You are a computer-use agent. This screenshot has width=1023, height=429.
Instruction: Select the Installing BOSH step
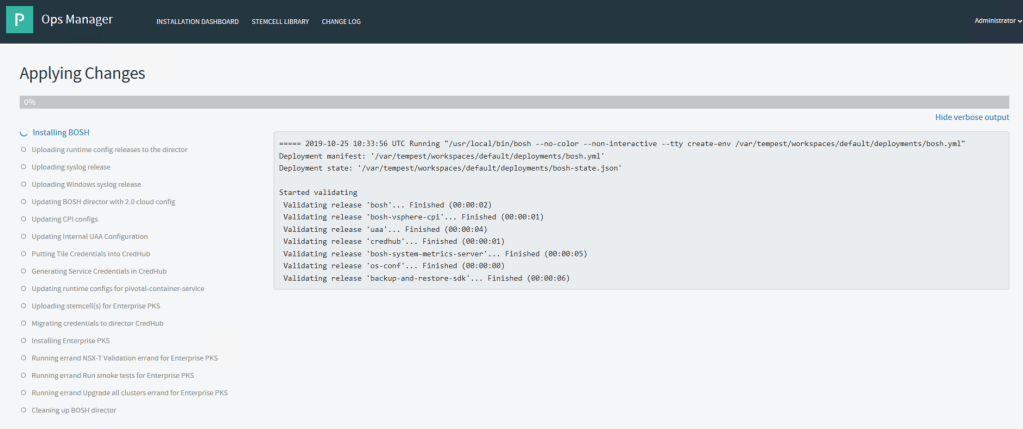click(61, 132)
